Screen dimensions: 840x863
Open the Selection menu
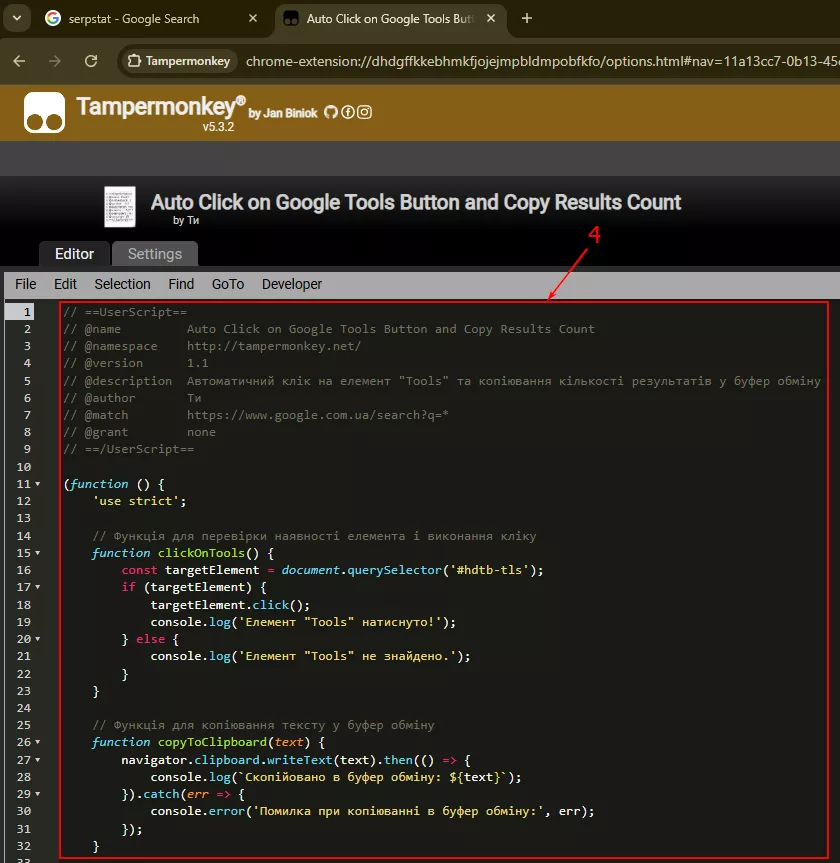click(x=122, y=284)
